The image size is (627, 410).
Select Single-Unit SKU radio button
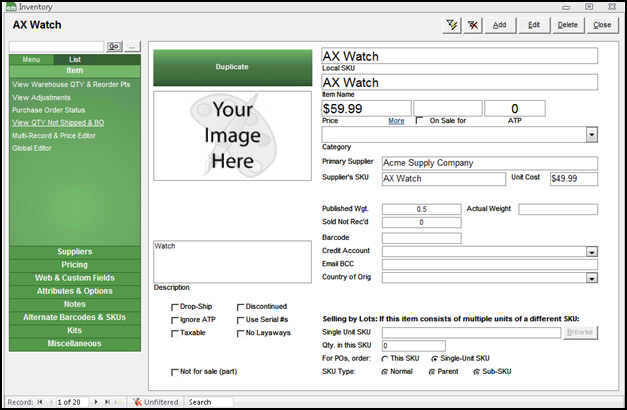[x=434, y=359]
